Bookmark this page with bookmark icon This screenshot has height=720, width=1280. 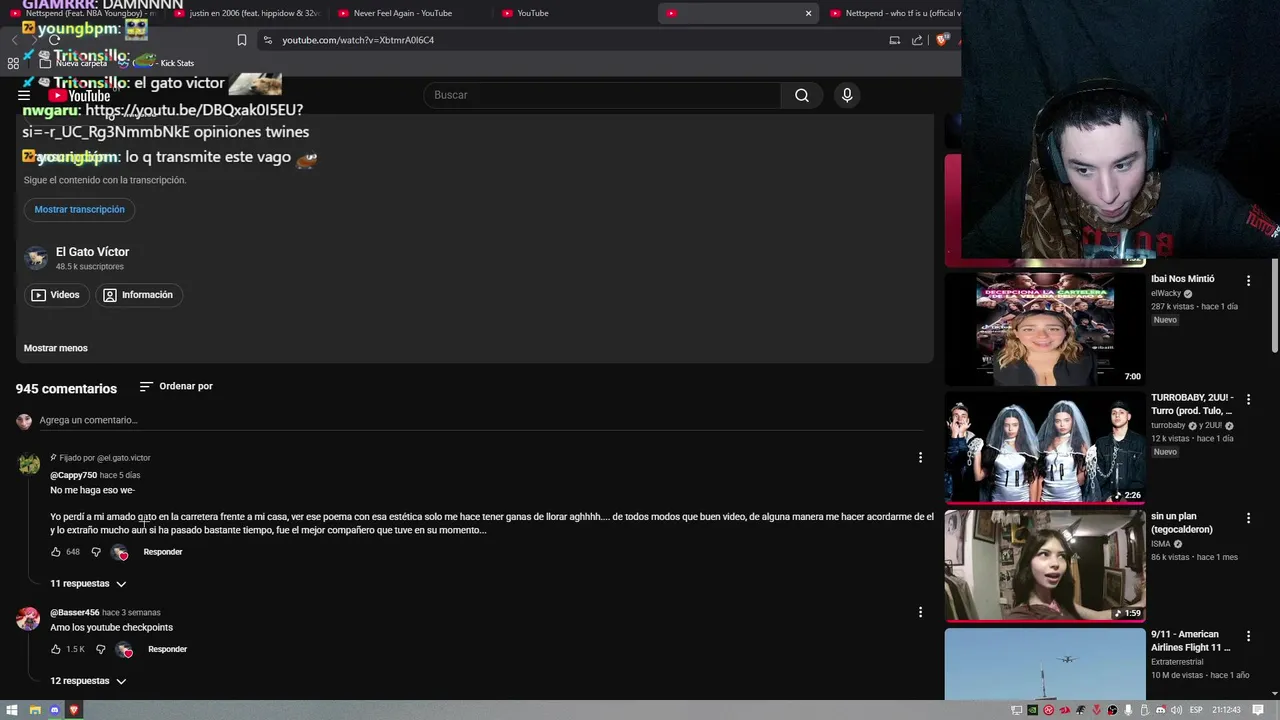pyautogui.click(x=242, y=40)
